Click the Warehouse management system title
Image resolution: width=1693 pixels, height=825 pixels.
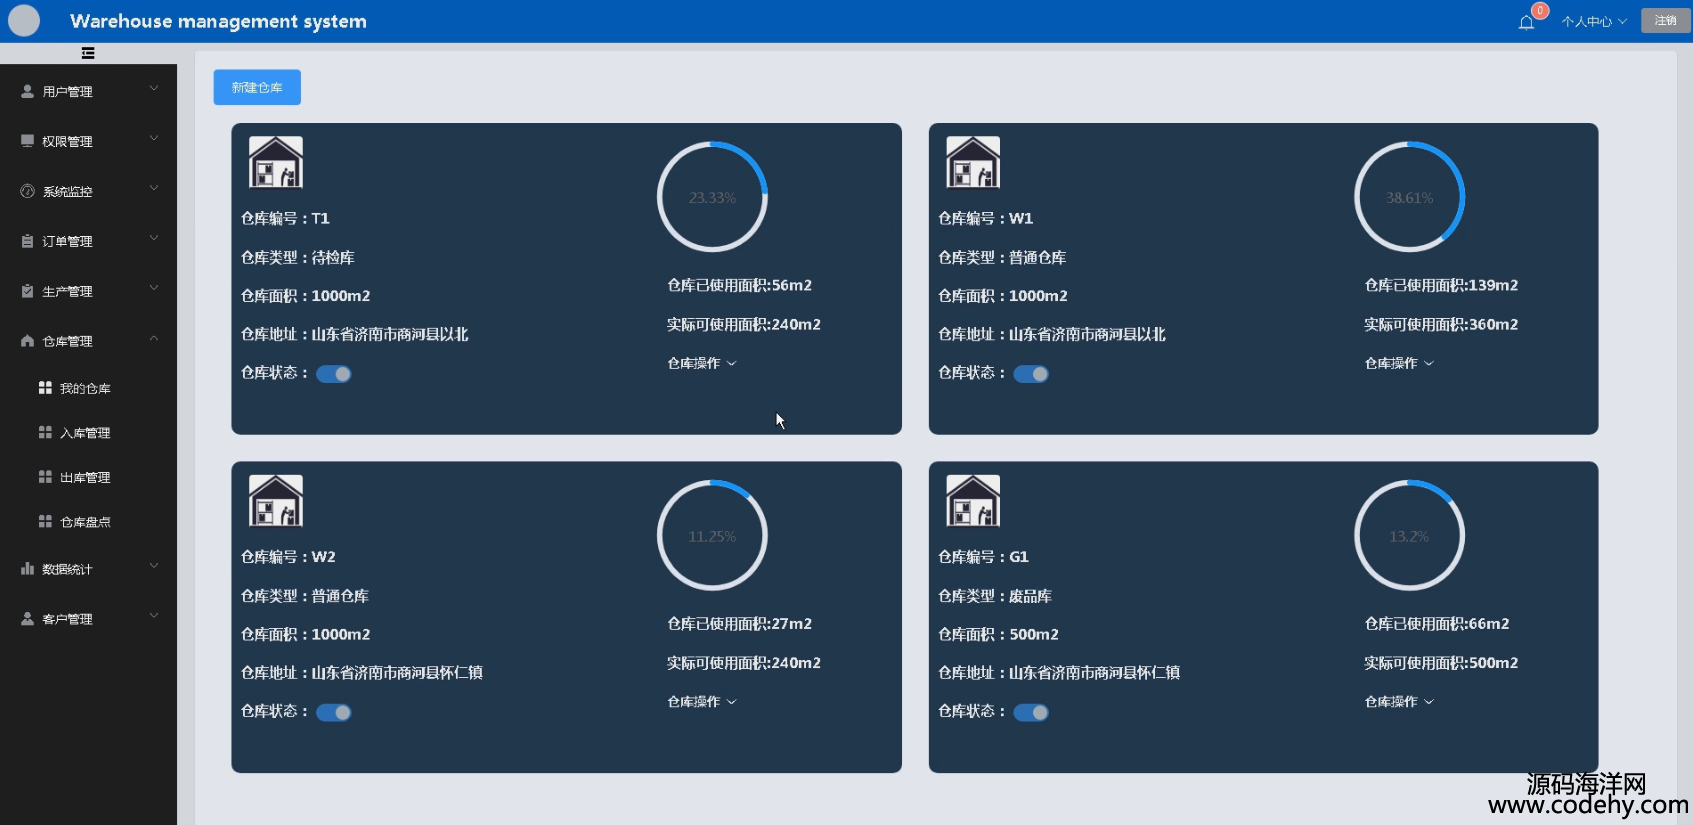point(218,21)
